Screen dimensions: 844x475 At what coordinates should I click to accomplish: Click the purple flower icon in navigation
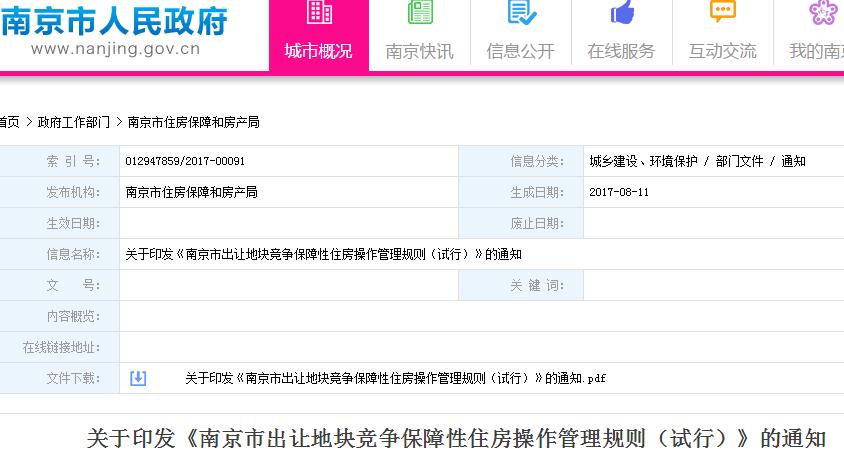[823, 12]
